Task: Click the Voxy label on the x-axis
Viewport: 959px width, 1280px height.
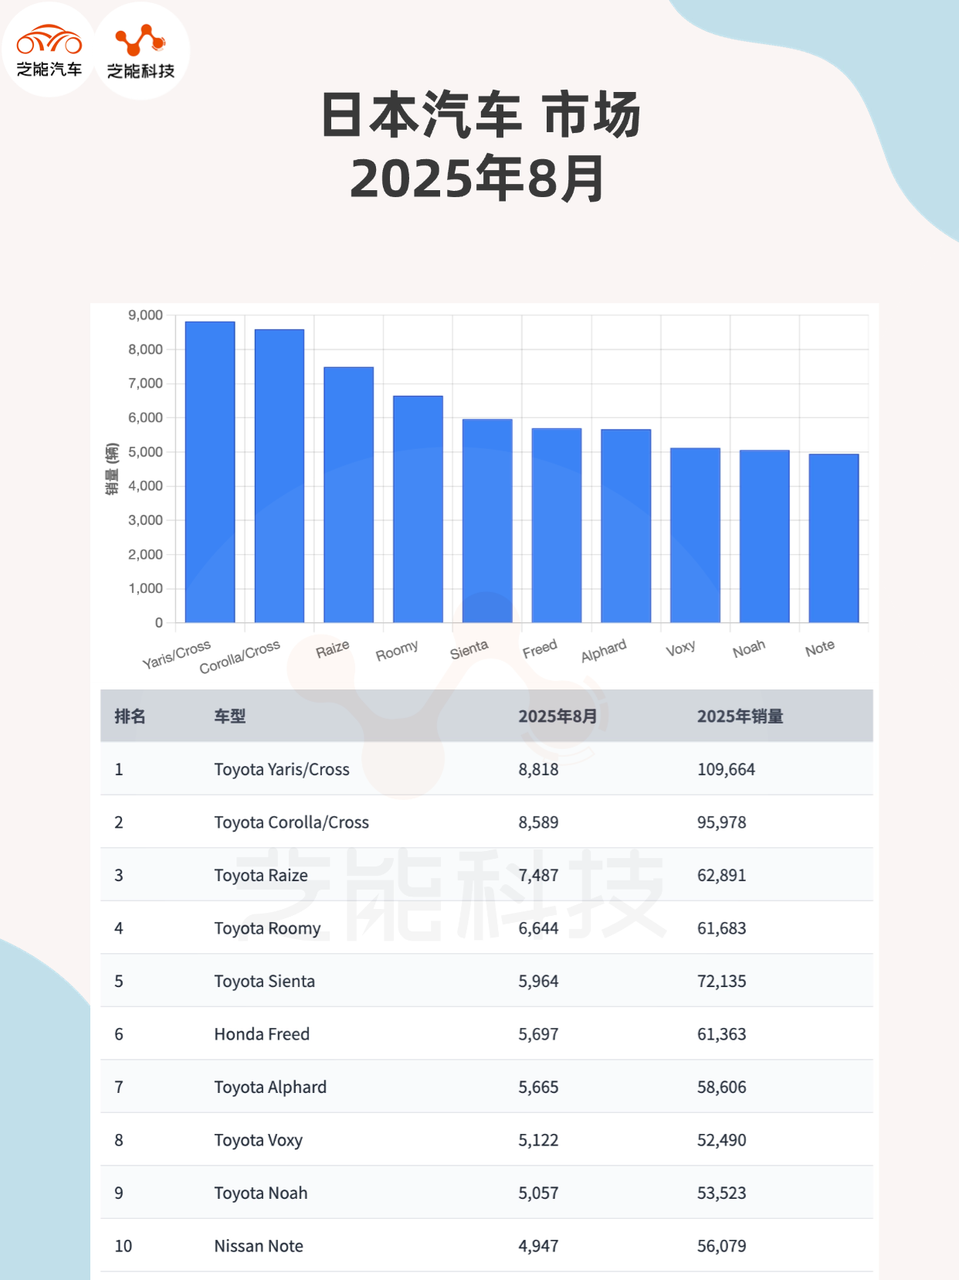Action: [681, 649]
